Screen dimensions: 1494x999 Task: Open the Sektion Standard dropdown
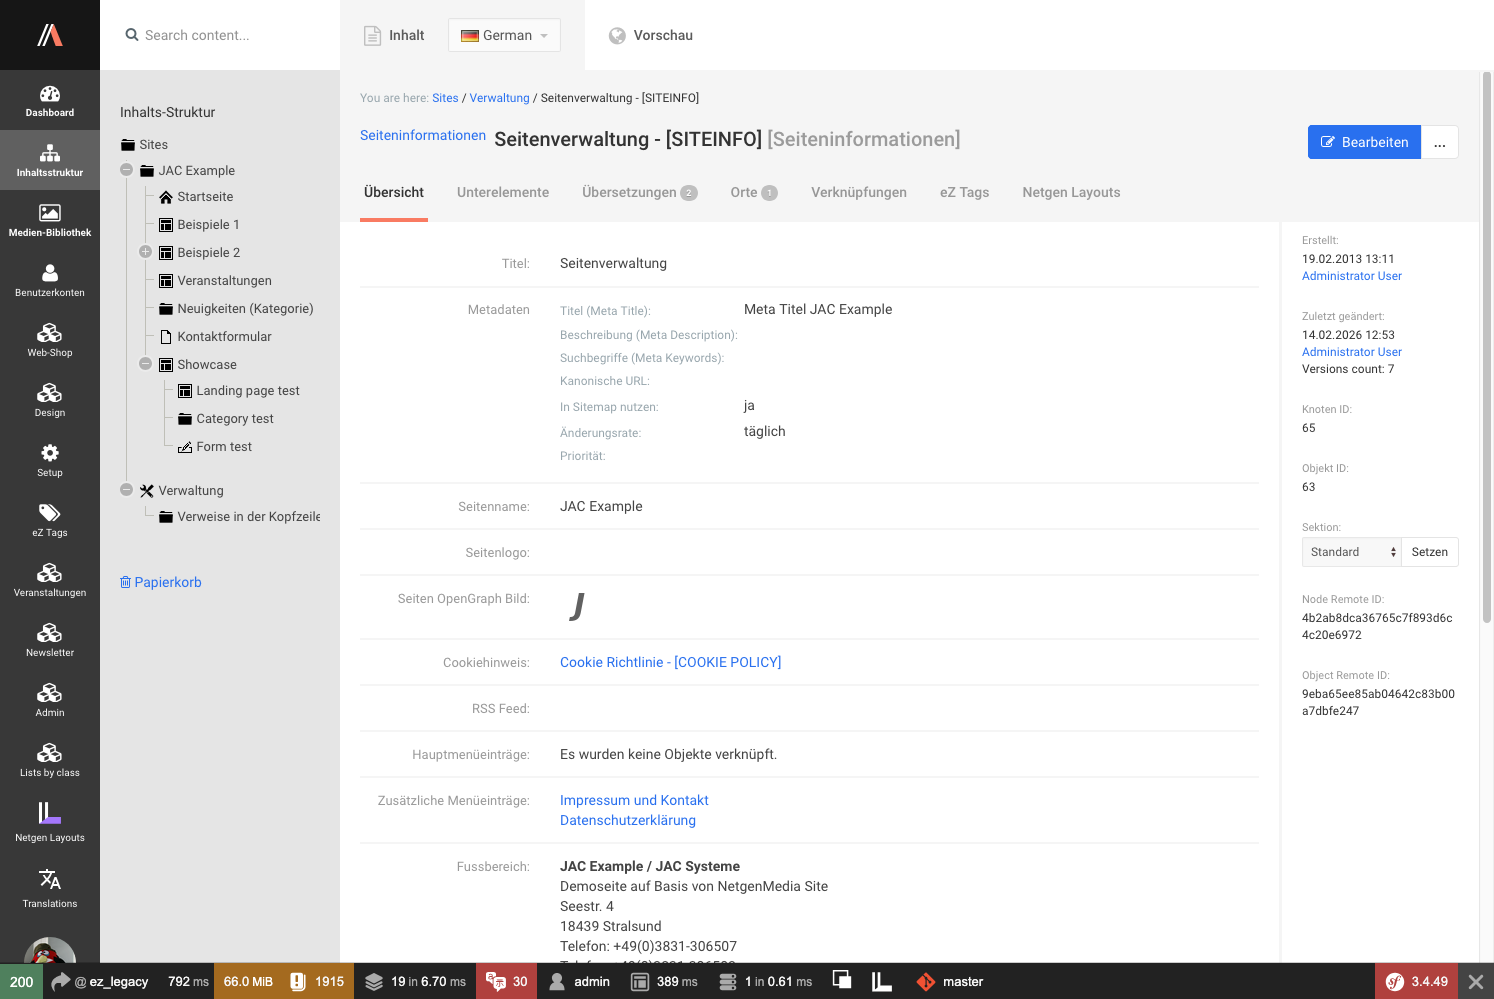pyautogui.click(x=1351, y=552)
